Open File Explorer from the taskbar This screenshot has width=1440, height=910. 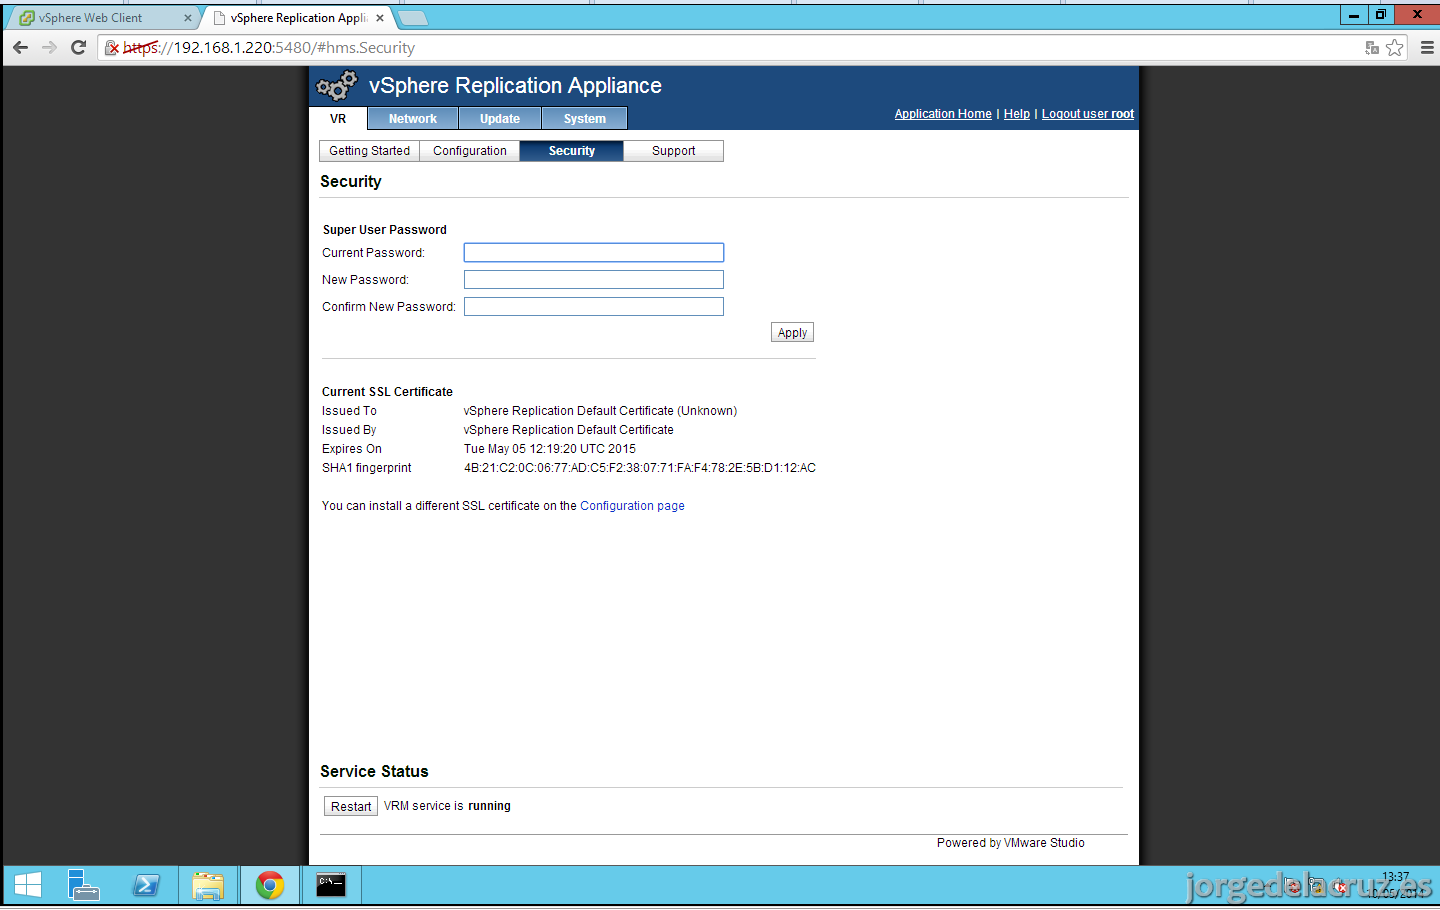tap(208, 885)
